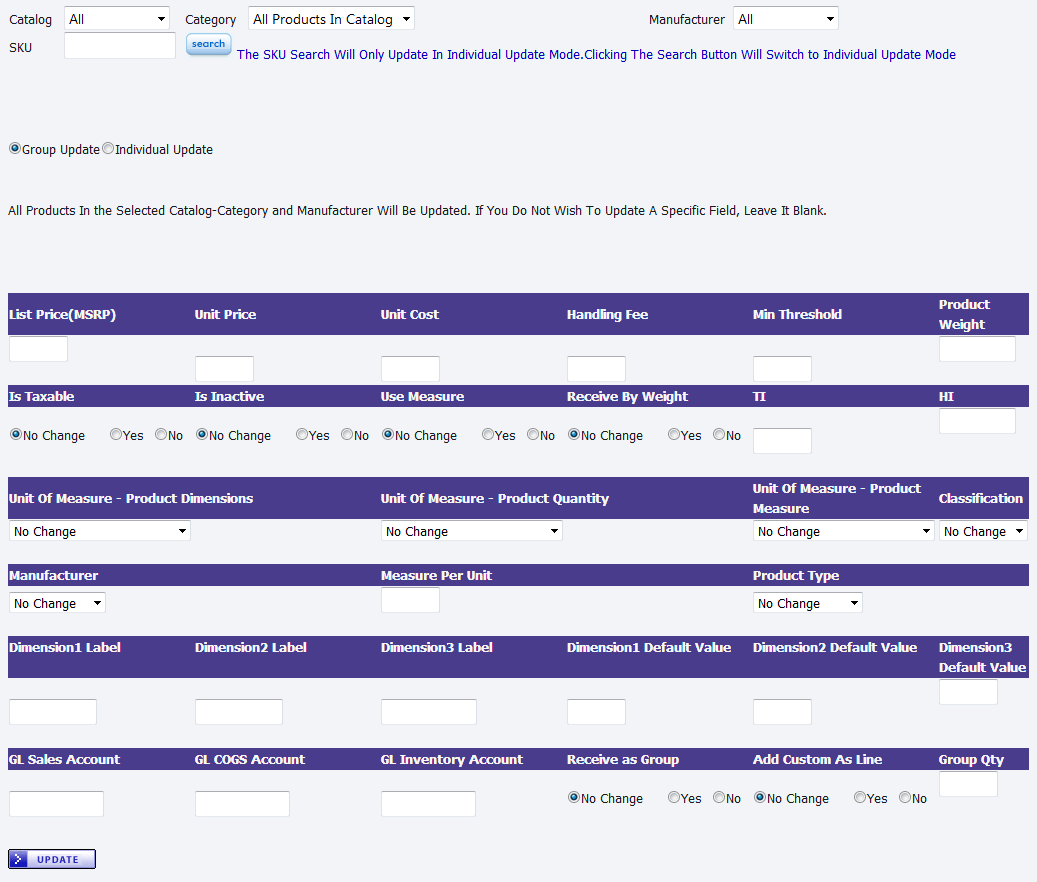Open the Category dropdown

pyautogui.click(x=330, y=19)
